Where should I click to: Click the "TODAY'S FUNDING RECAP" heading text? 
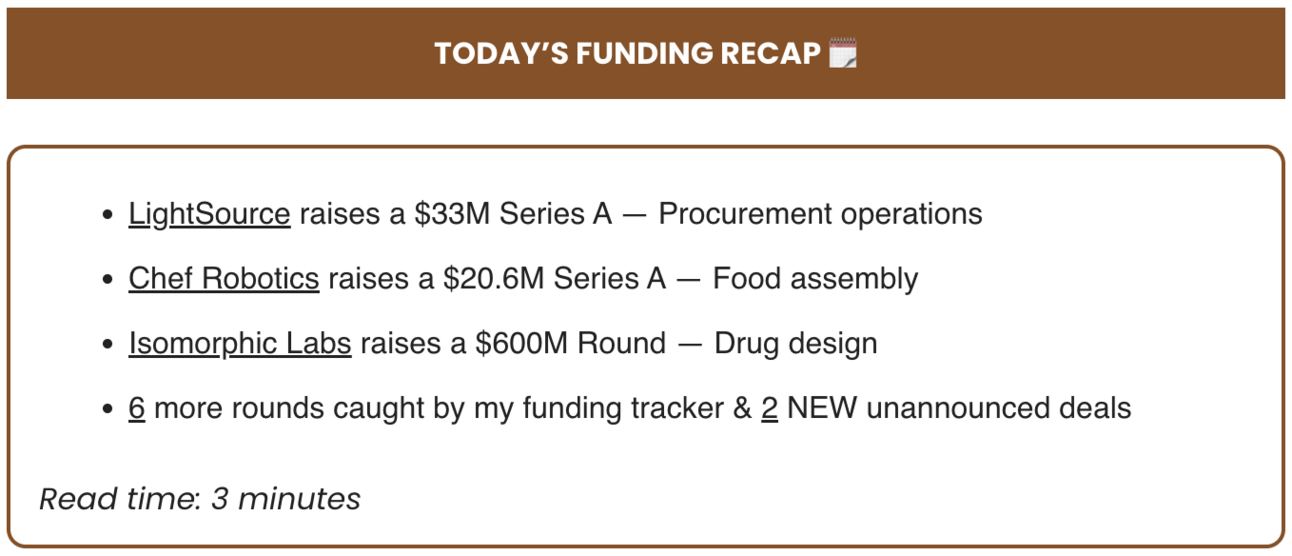[x=627, y=53]
